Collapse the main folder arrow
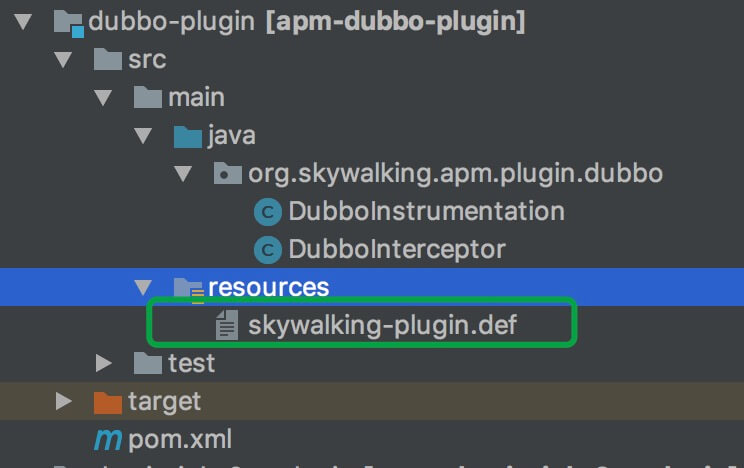This screenshot has width=744, height=468. pyautogui.click(x=102, y=98)
